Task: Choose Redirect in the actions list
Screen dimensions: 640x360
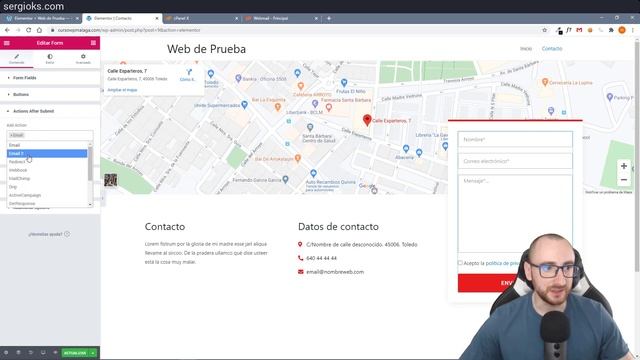Action: tap(47, 162)
